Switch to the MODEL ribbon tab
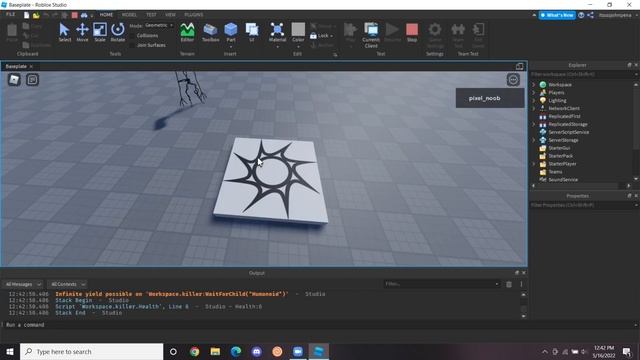 [129, 15]
